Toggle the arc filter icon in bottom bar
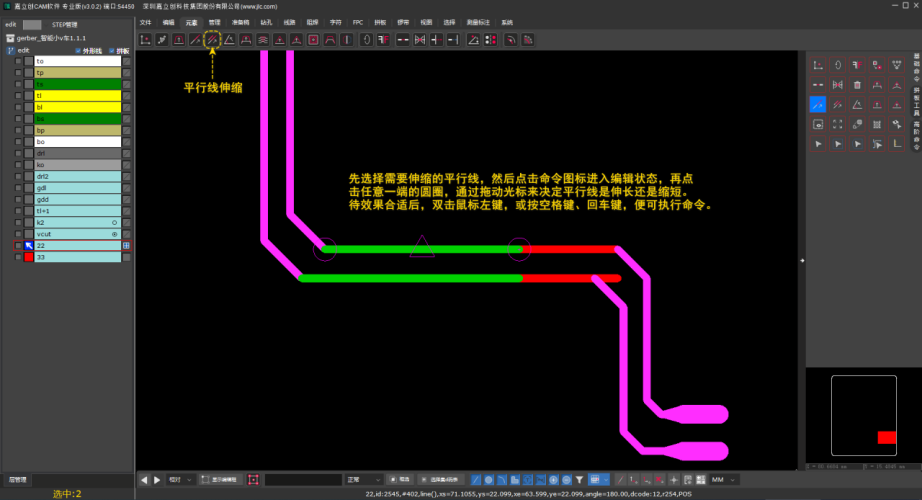This screenshot has width=922, height=500. pyautogui.click(x=502, y=480)
